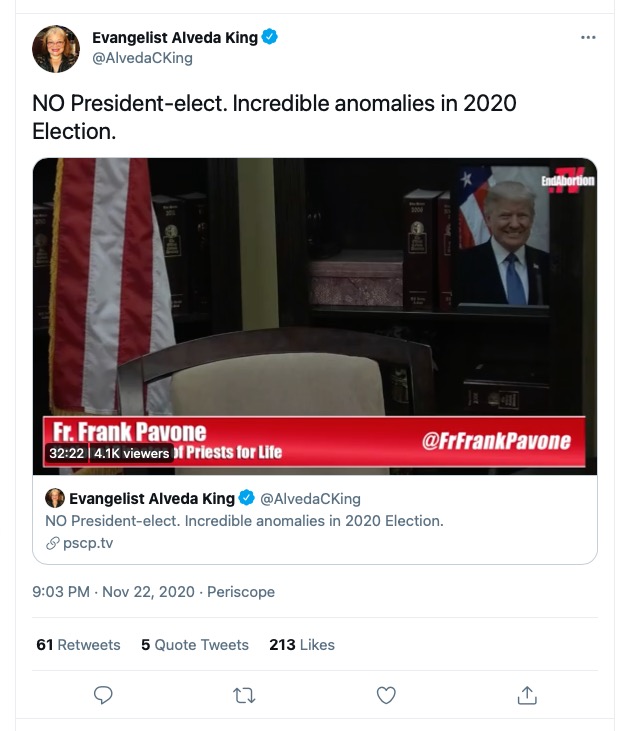
Task: Play the Fr. Frank Pavone video thumbnail
Action: (315, 315)
